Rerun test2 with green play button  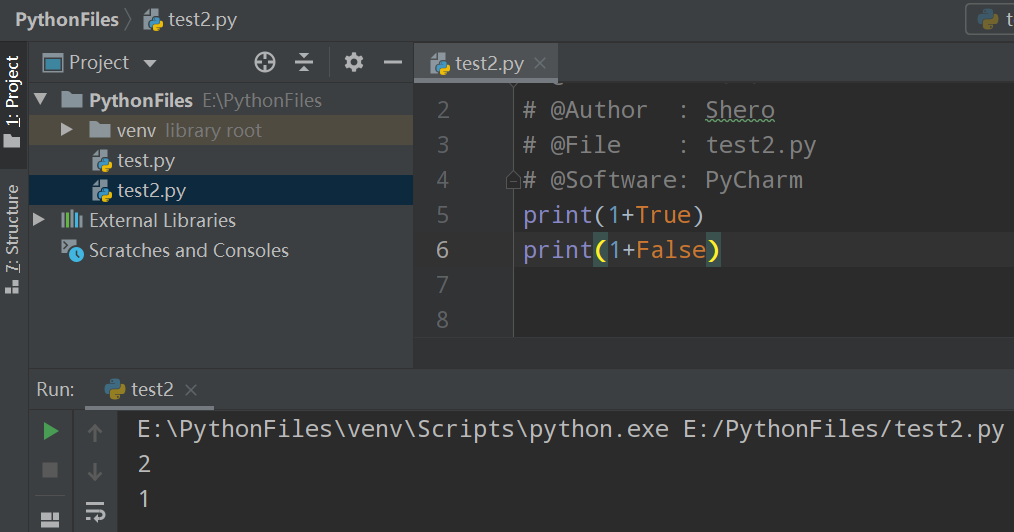50,431
